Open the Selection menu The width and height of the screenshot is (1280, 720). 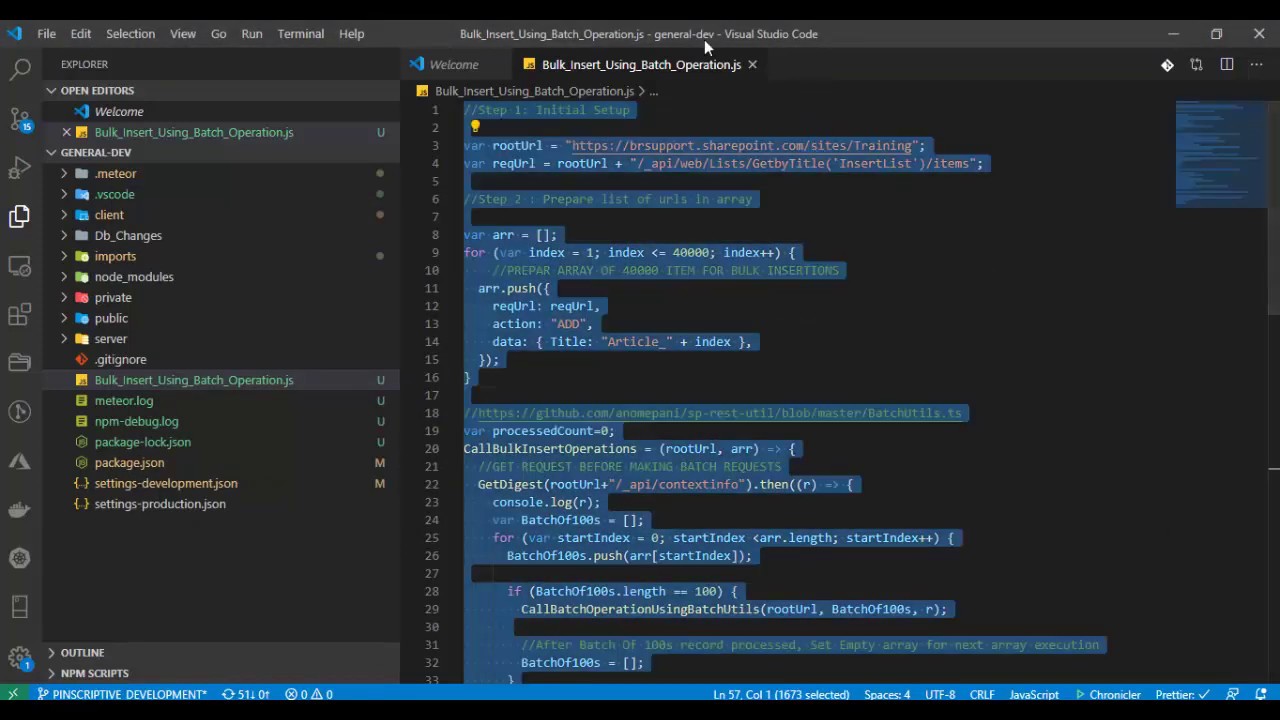click(130, 34)
